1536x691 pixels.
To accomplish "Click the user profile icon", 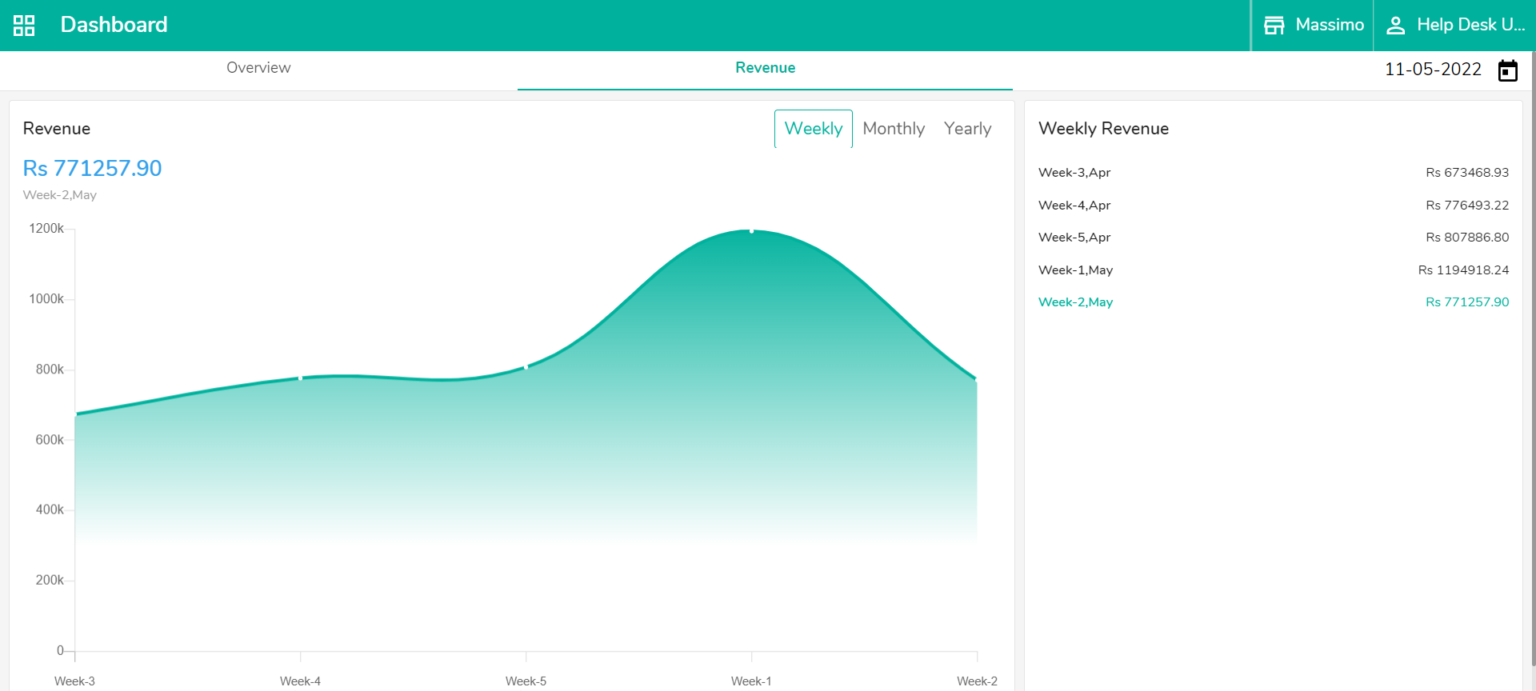I will (x=1396, y=25).
